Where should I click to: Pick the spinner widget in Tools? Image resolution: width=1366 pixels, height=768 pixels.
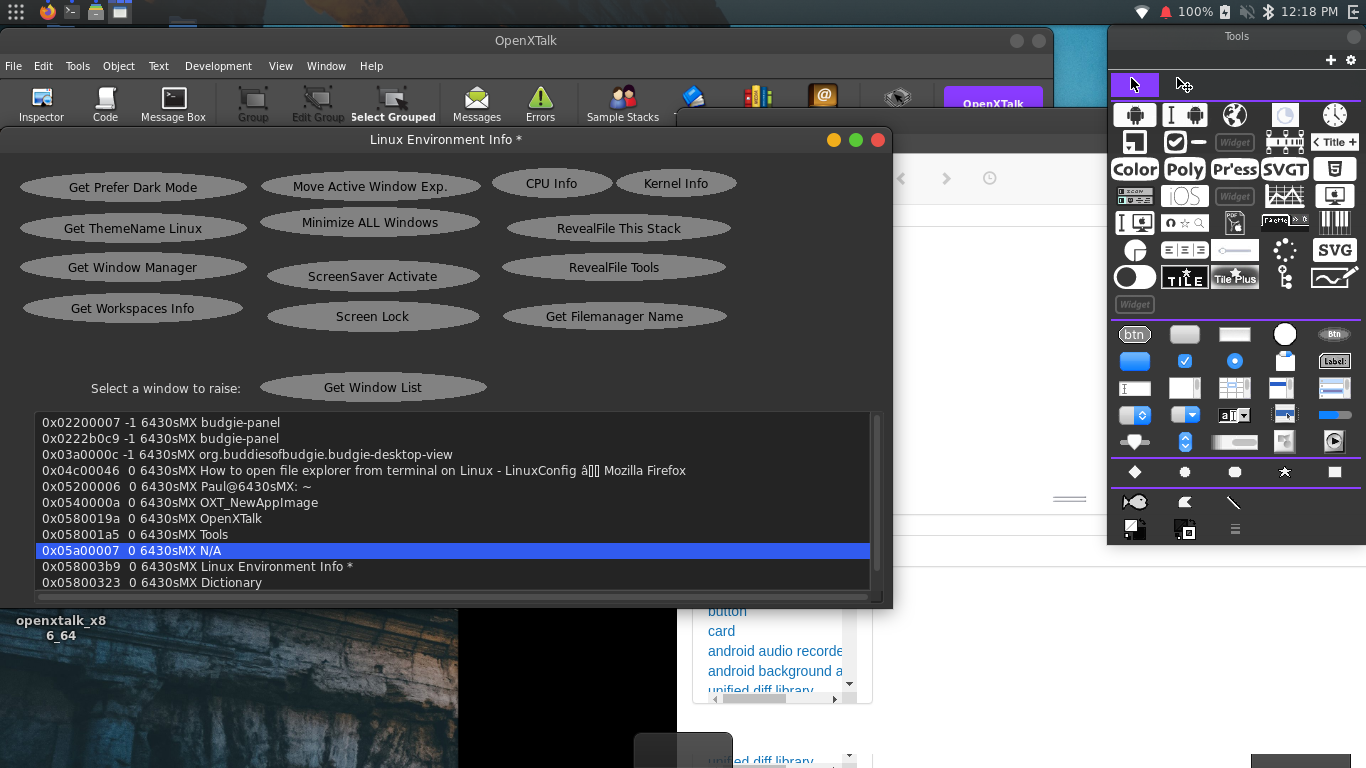[1285, 250]
